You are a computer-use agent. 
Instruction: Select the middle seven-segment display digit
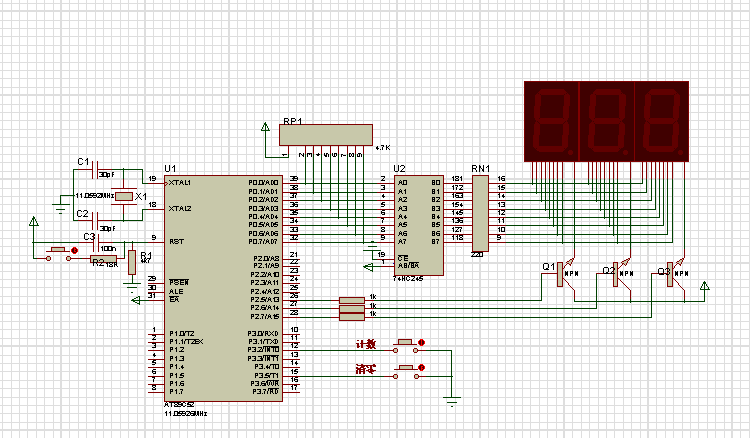point(607,121)
